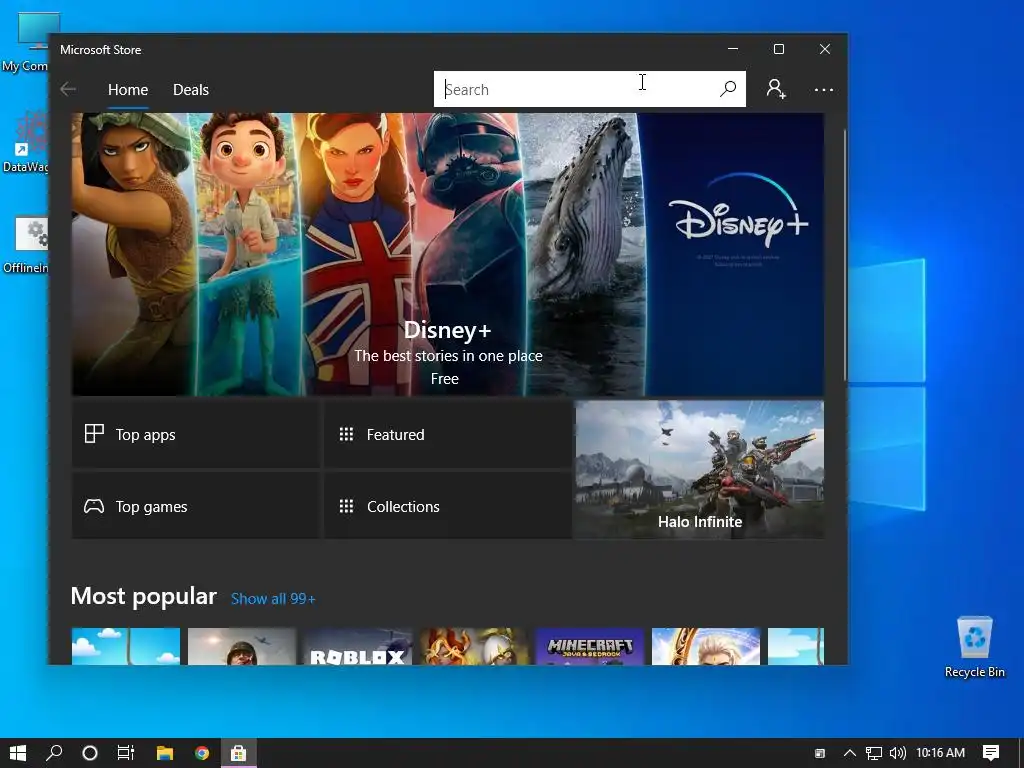Open the first blue sky thumbnail in Most popular
Screen dimensions: 1024x768
126,646
